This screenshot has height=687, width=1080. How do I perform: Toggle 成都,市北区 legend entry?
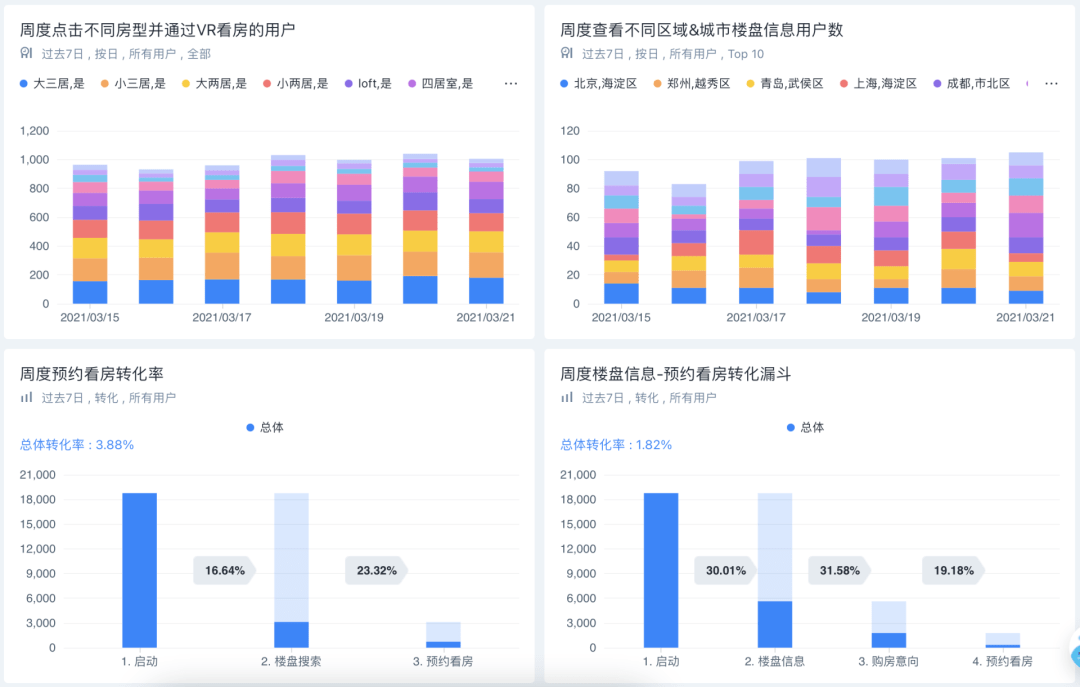tap(972, 83)
